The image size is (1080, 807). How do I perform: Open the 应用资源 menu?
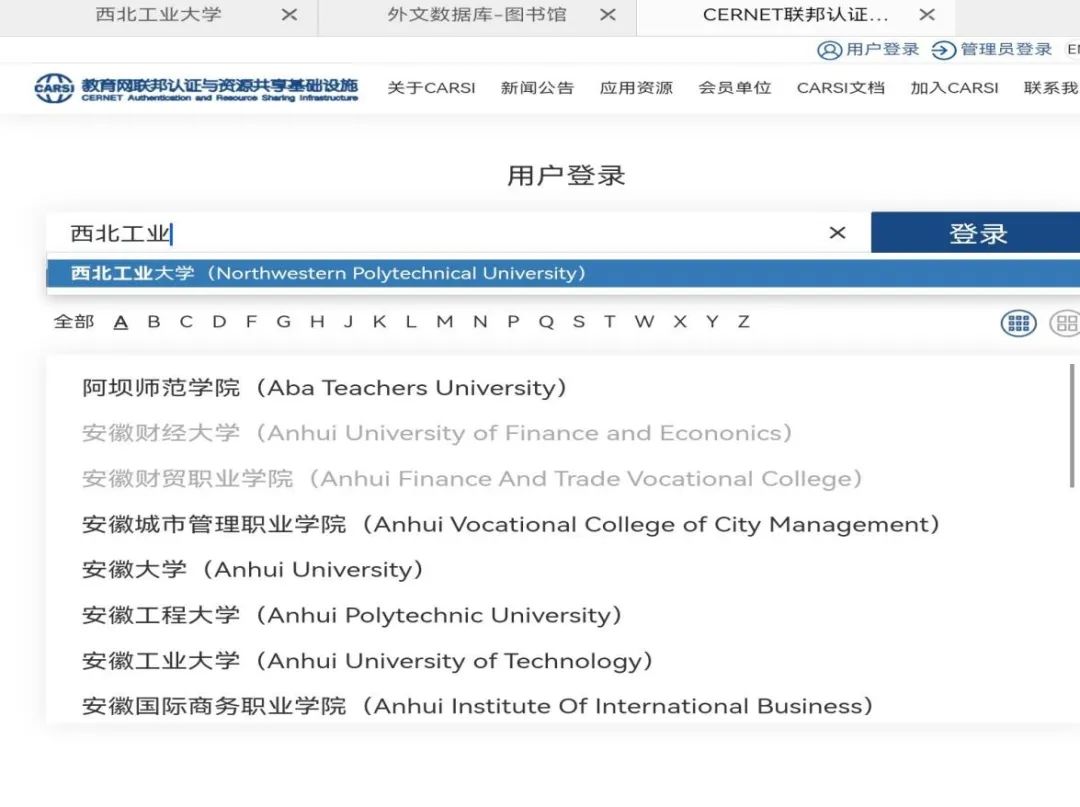point(636,88)
